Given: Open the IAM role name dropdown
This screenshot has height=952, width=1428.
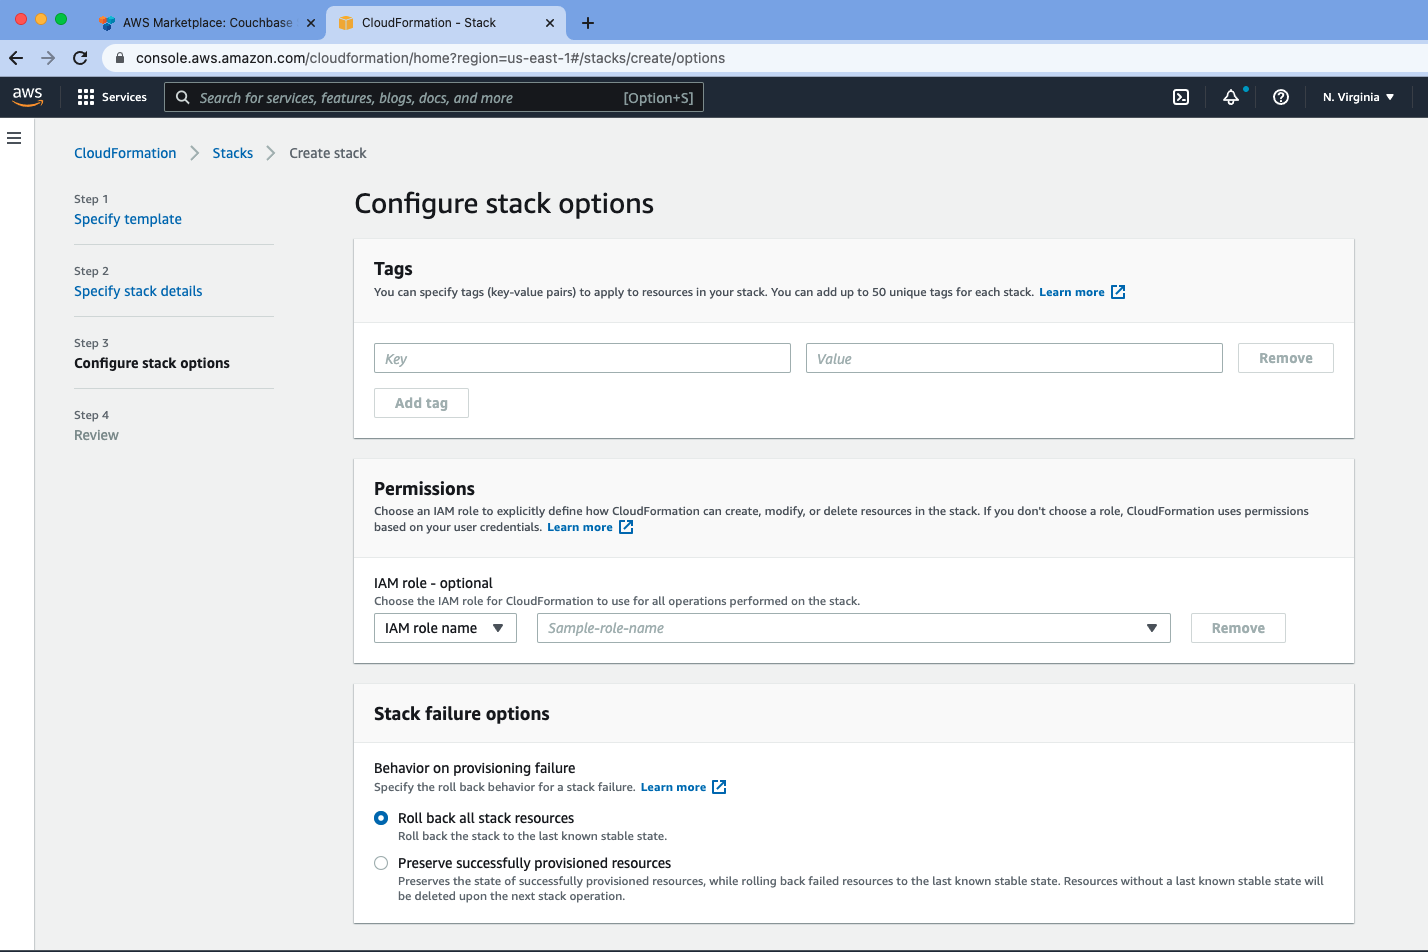Looking at the screenshot, I should (444, 628).
